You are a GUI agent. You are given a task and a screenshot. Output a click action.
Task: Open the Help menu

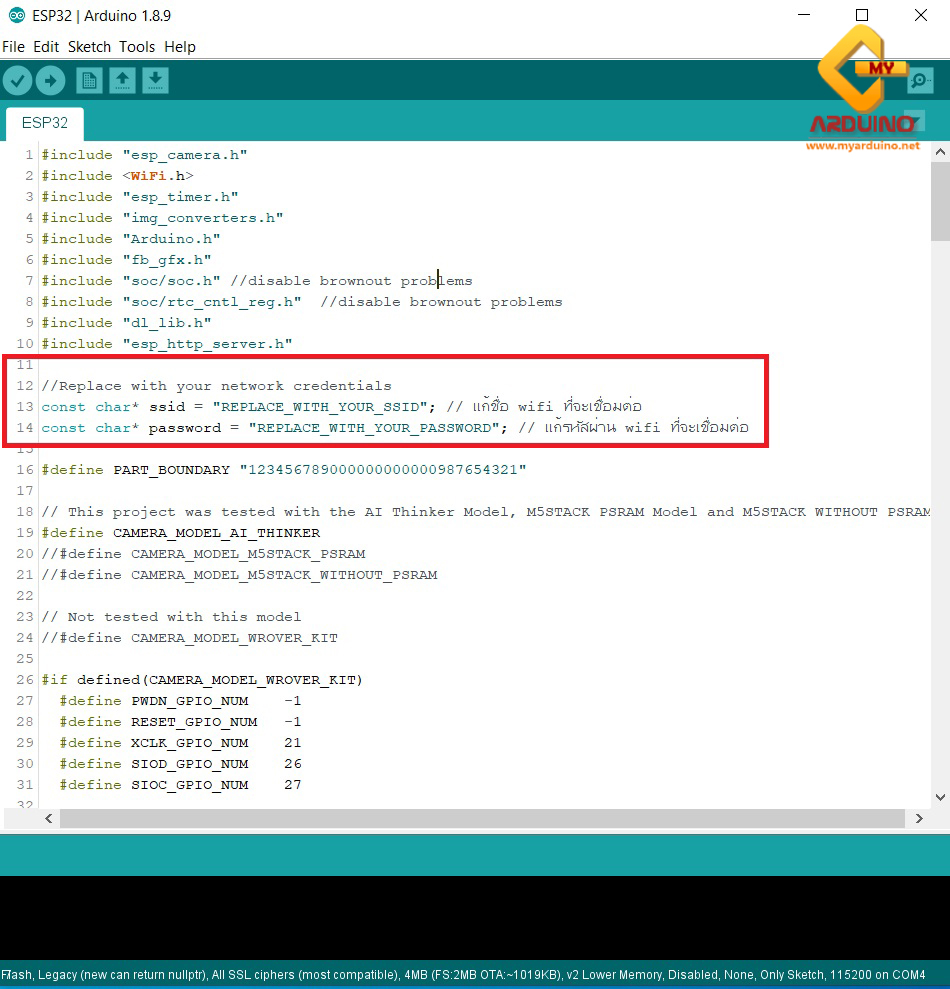coord(180,46)
